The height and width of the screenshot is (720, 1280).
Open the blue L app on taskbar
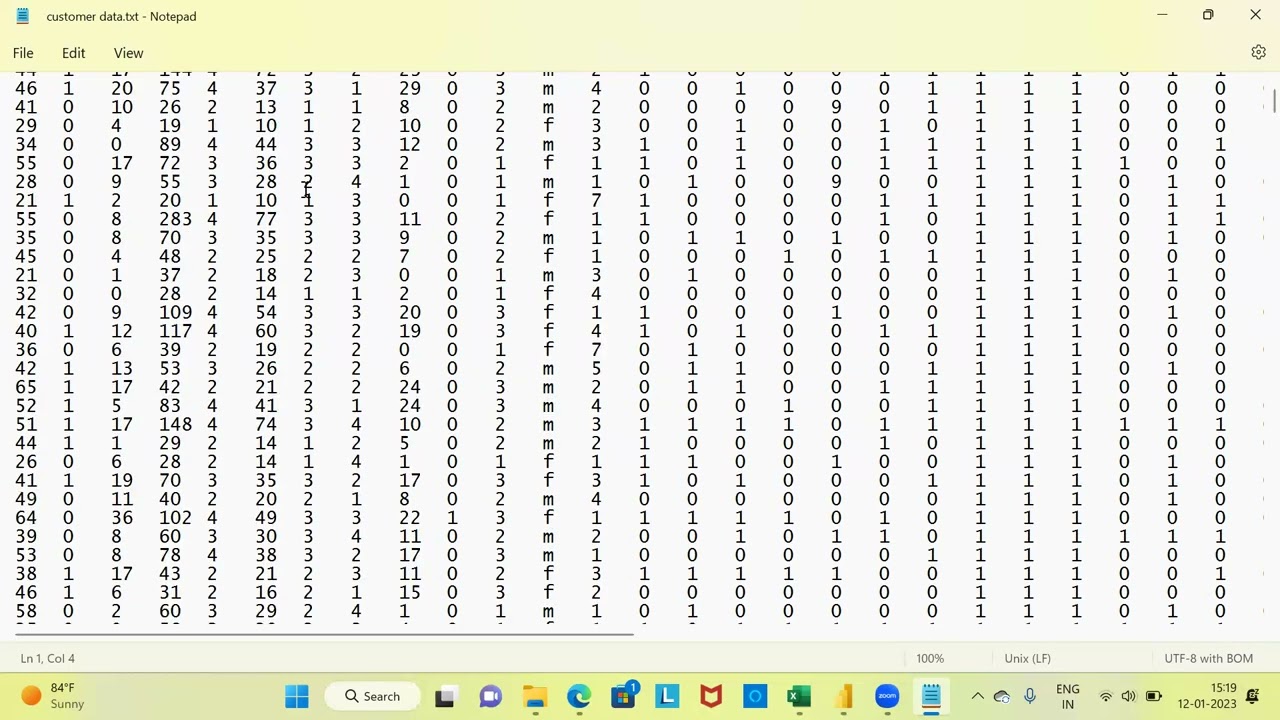tap(667, 696)
